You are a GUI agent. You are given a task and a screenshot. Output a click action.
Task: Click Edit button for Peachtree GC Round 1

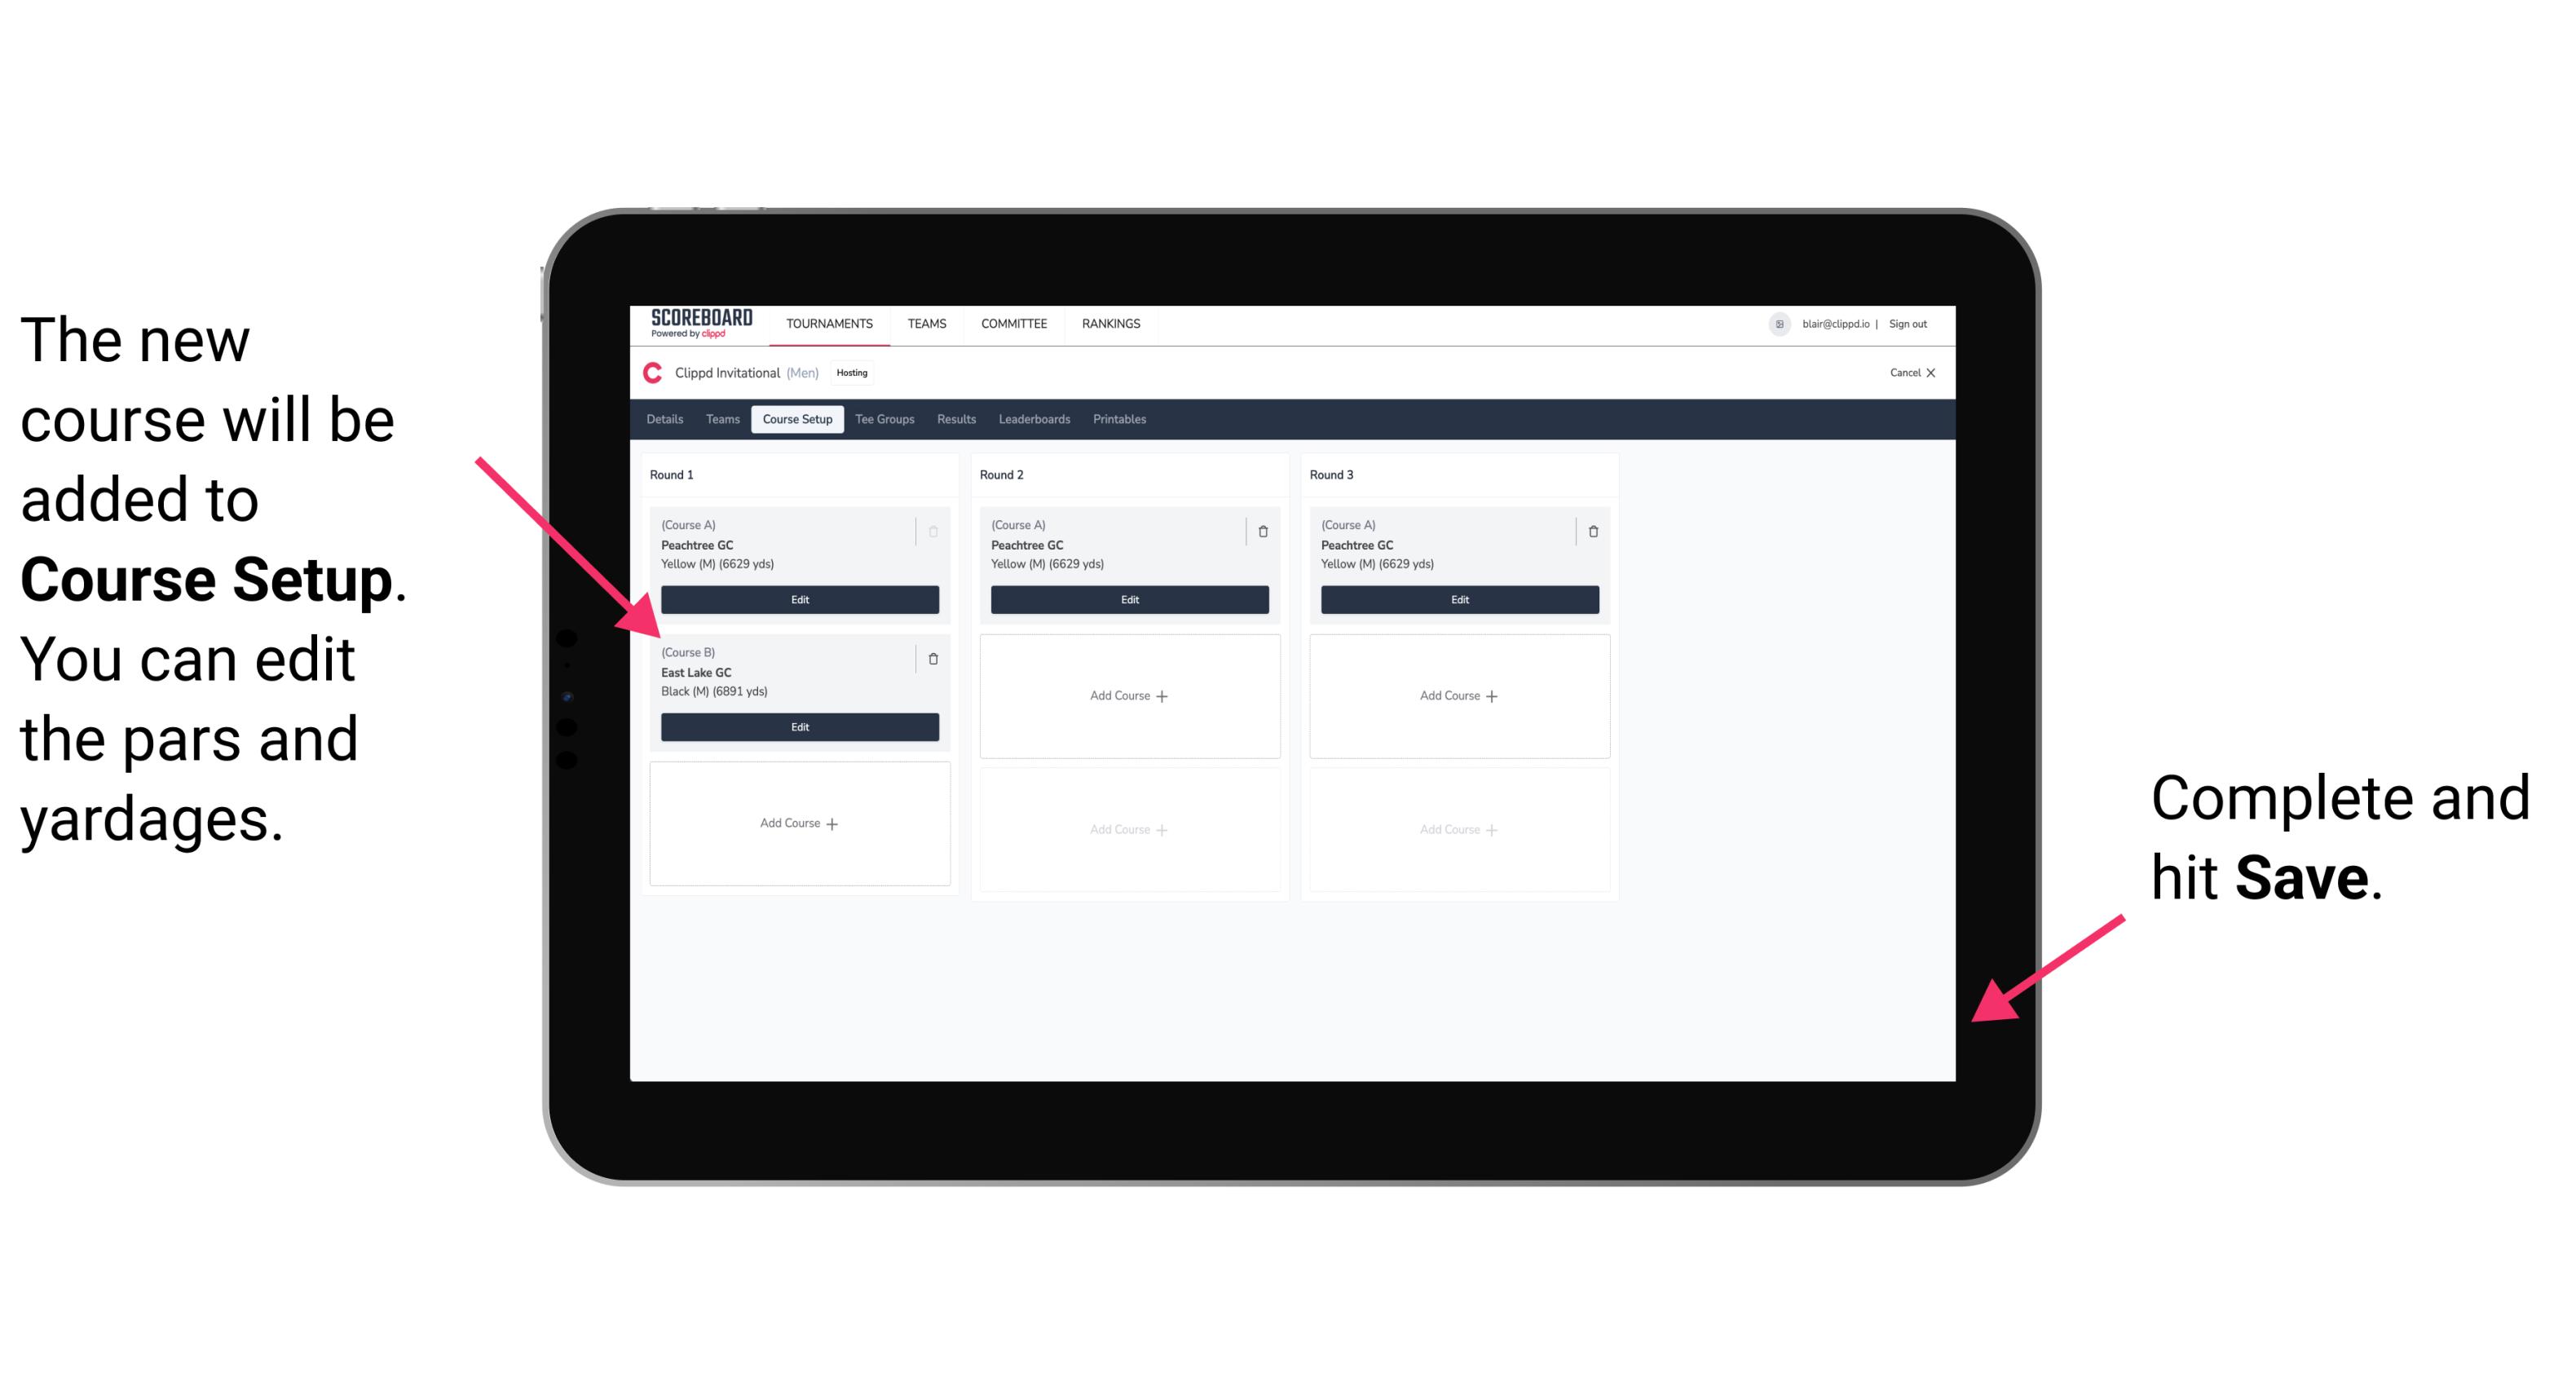point(800,599)
